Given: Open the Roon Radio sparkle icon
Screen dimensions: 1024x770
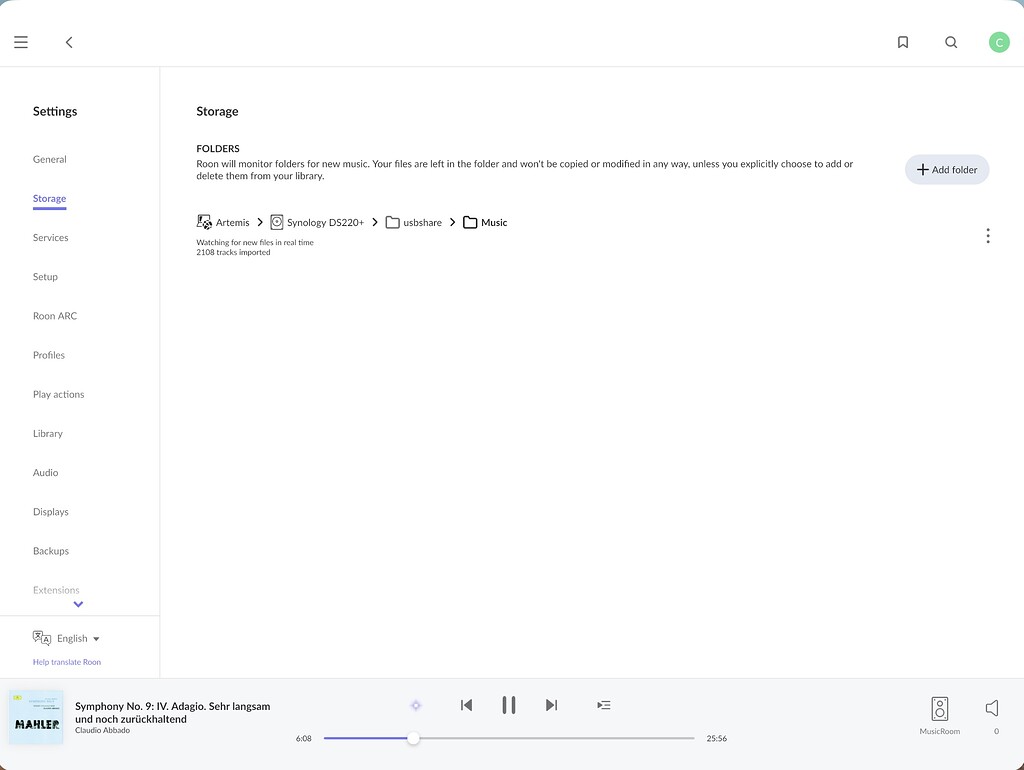Looking at the screenshot, I should coord(416,705).
